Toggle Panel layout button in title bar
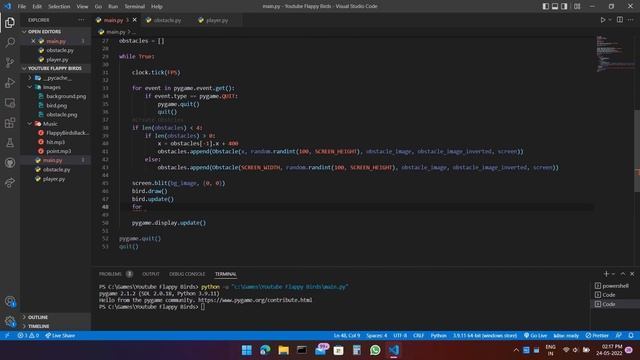The width and height of the screenshot is (640, 360). click(555, 6)
